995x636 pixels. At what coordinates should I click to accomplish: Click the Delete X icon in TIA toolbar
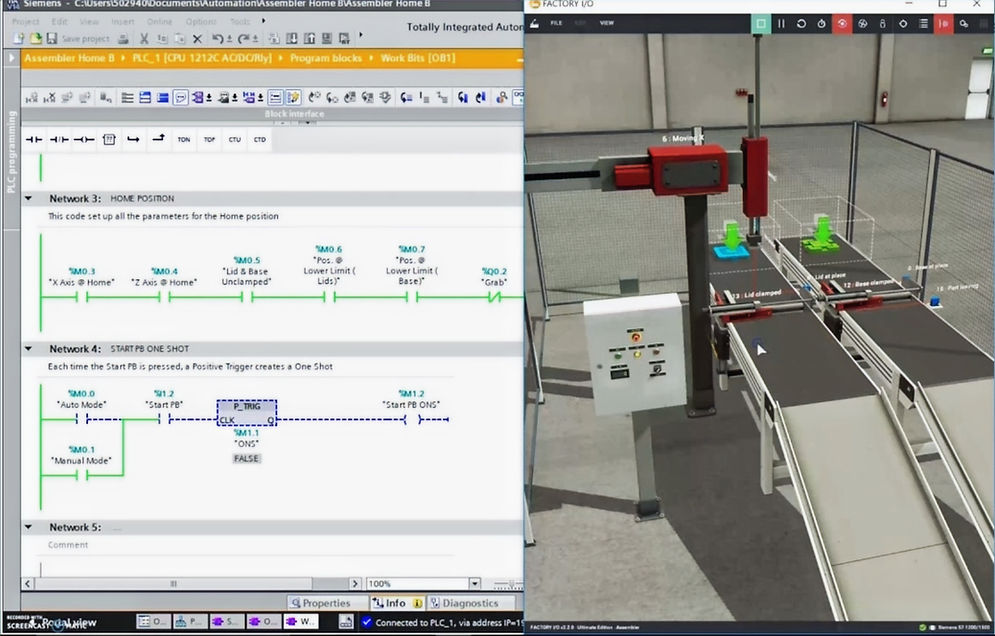(x=197, y=39)
